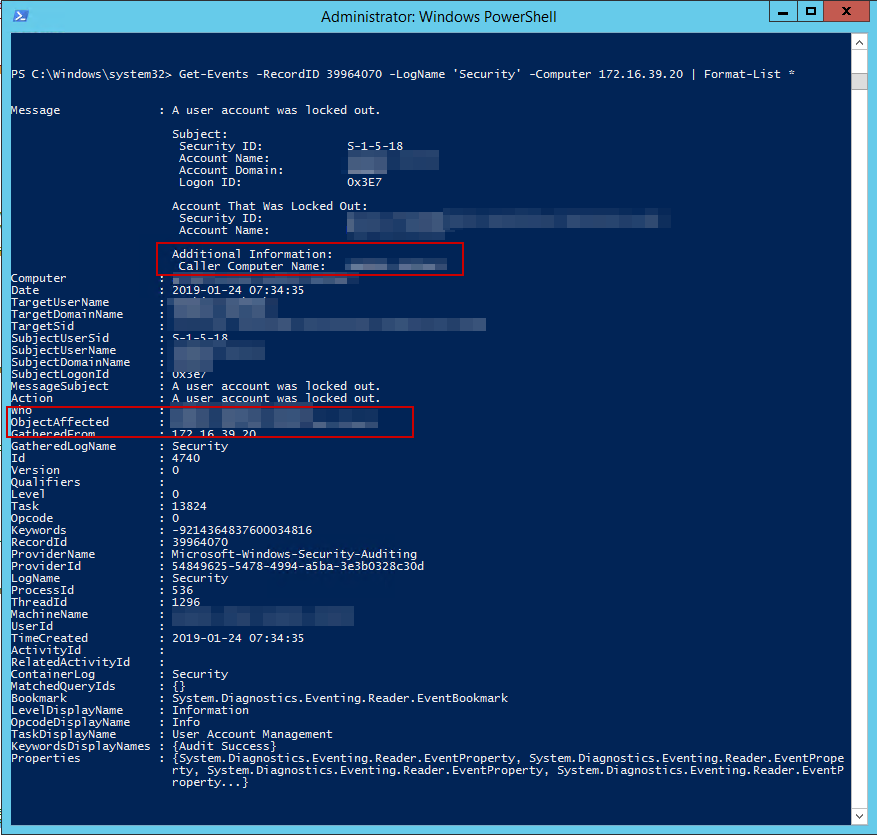Click the ObjectAffected property name
Image resolution: width=877 pixels, height=835 pixels.
[x=60, y=422]
